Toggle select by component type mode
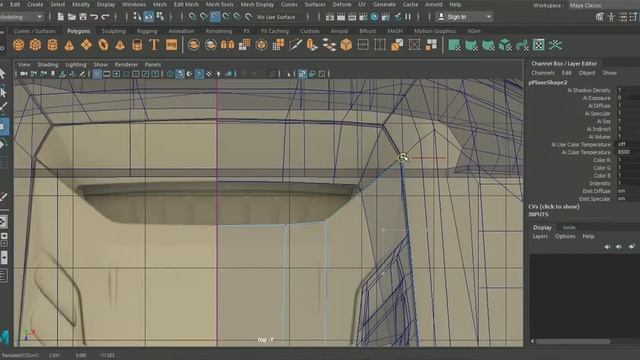640x360 pixels. [160, 17]
